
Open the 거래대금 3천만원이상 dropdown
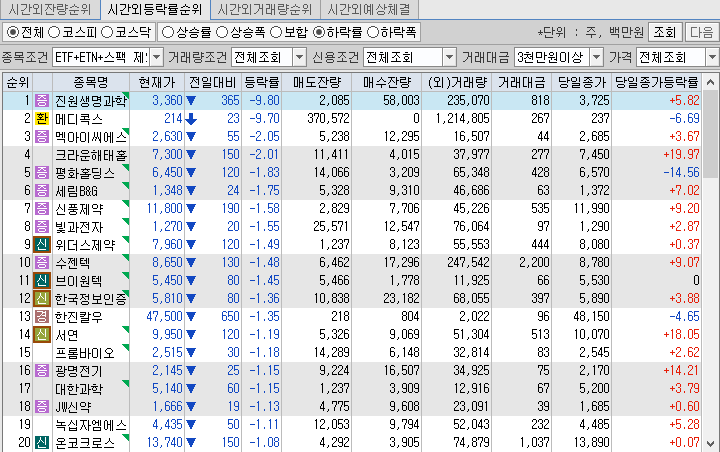pos(596,57)
